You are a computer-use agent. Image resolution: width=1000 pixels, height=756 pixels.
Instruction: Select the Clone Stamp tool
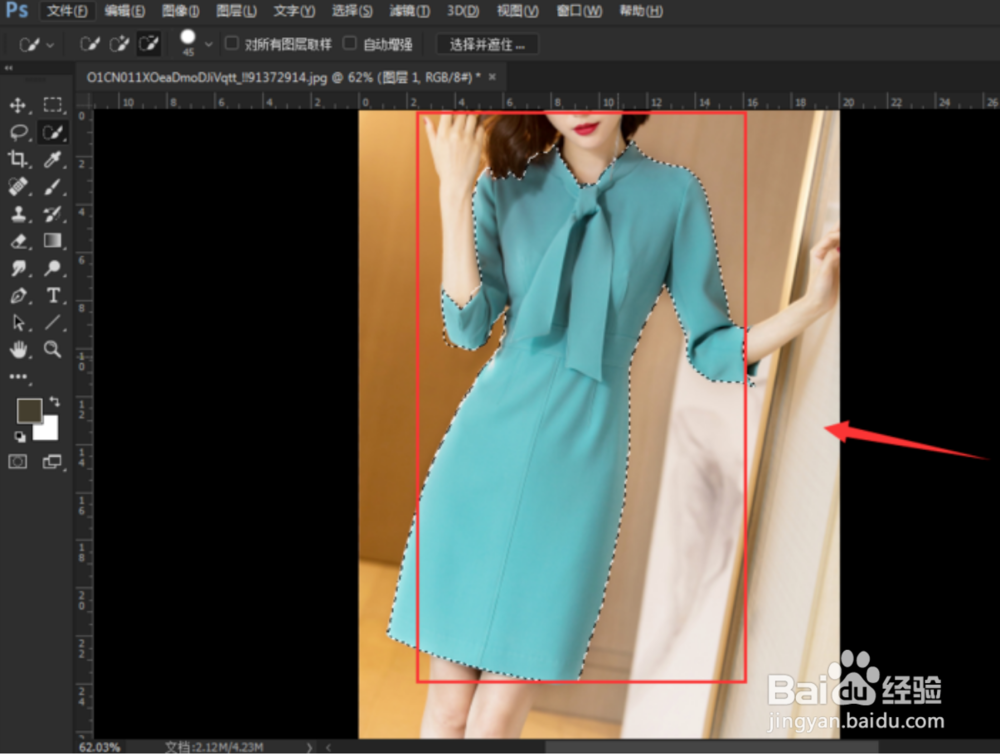(18, 214)
